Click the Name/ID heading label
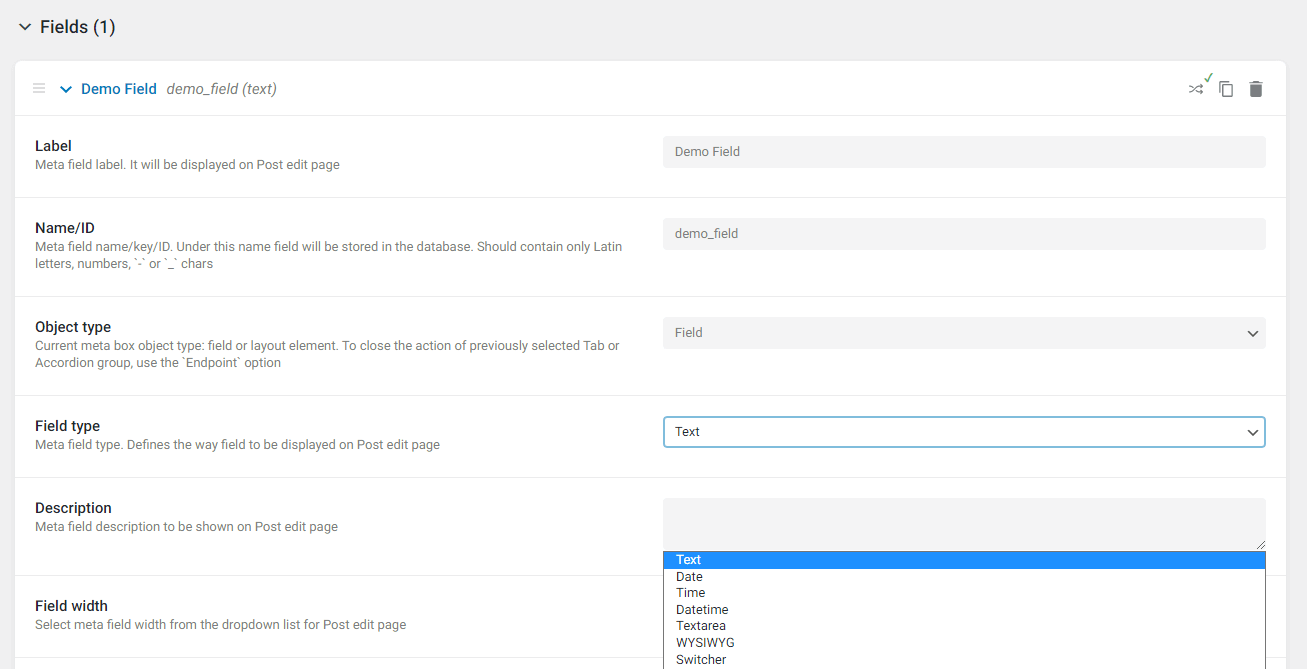1307x669 pixels. pos(65,228)
